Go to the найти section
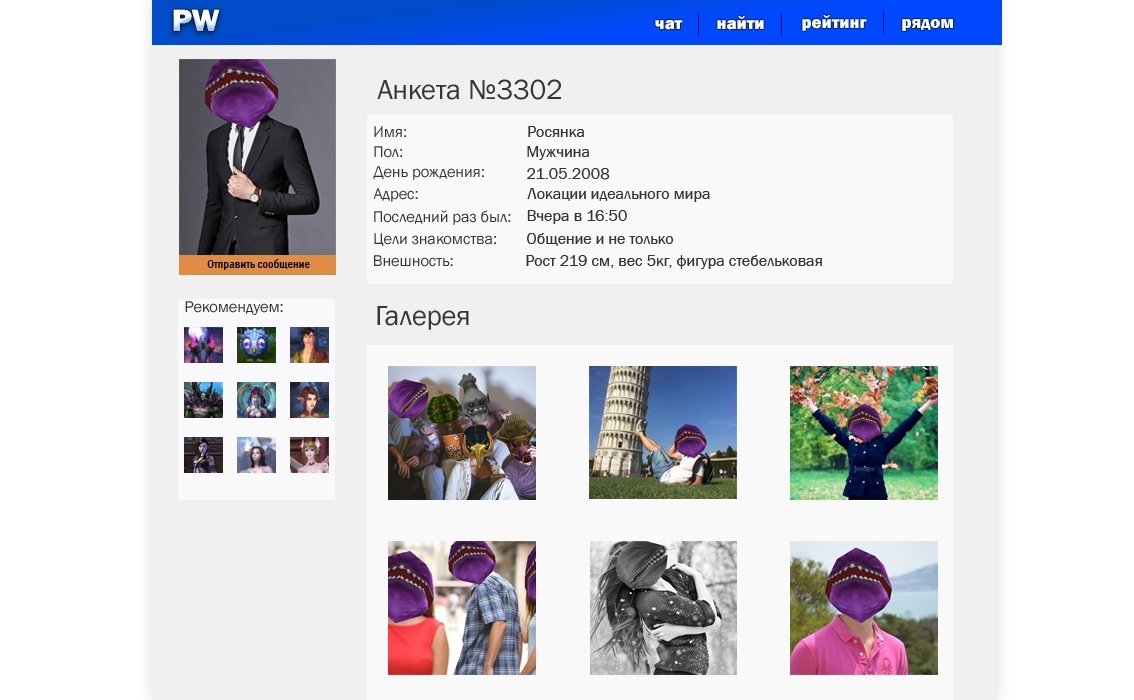 click(740, 24)
